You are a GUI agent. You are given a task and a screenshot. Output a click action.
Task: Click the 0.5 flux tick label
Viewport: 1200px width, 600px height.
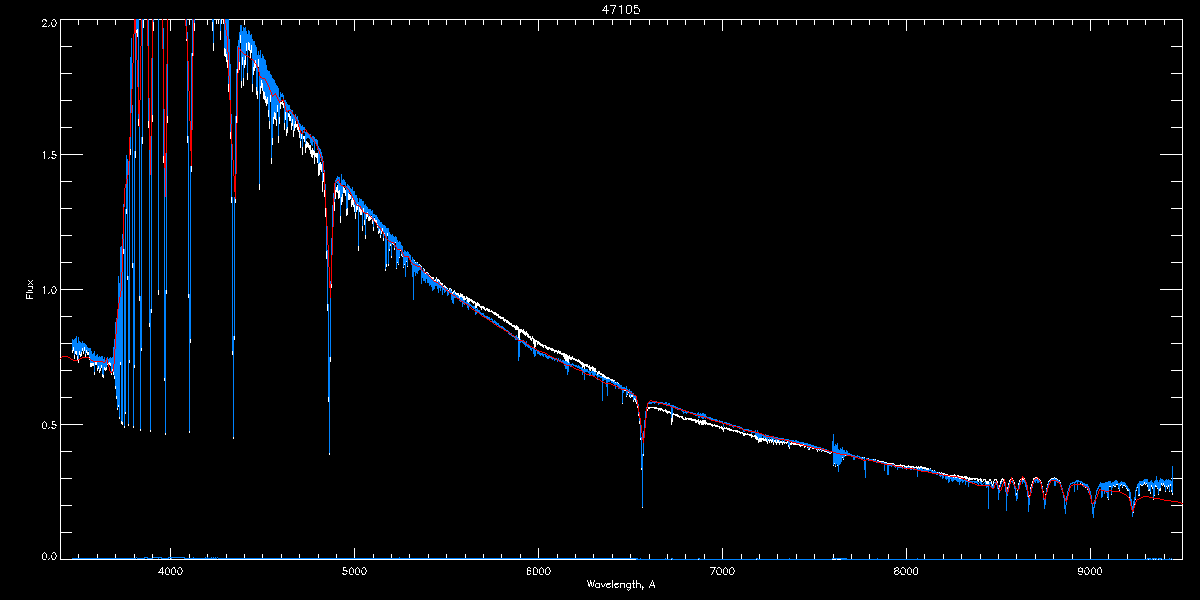(x=48, y=424)
